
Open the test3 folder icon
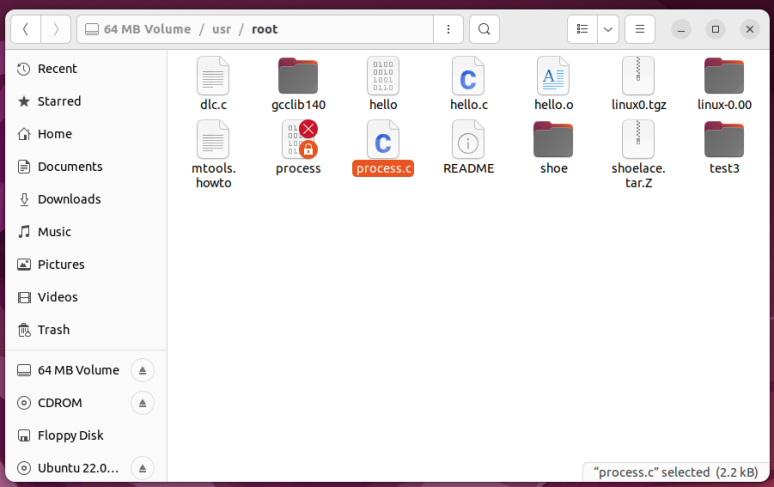[x=724, y=140]
